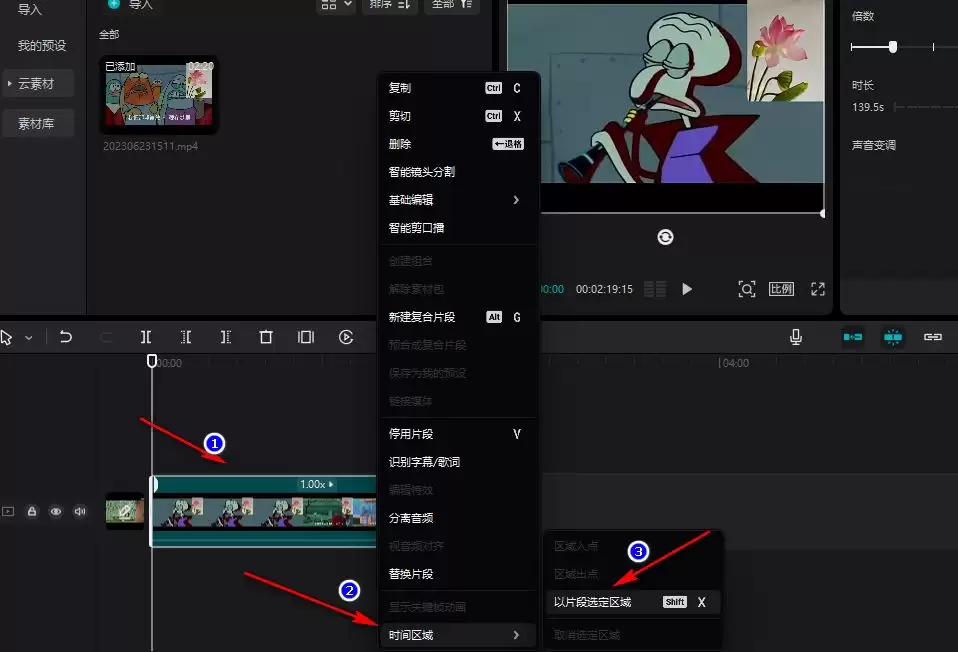Click the undo icon above the timeline
This screenshot has width=958, height=652.
(65, 336)
